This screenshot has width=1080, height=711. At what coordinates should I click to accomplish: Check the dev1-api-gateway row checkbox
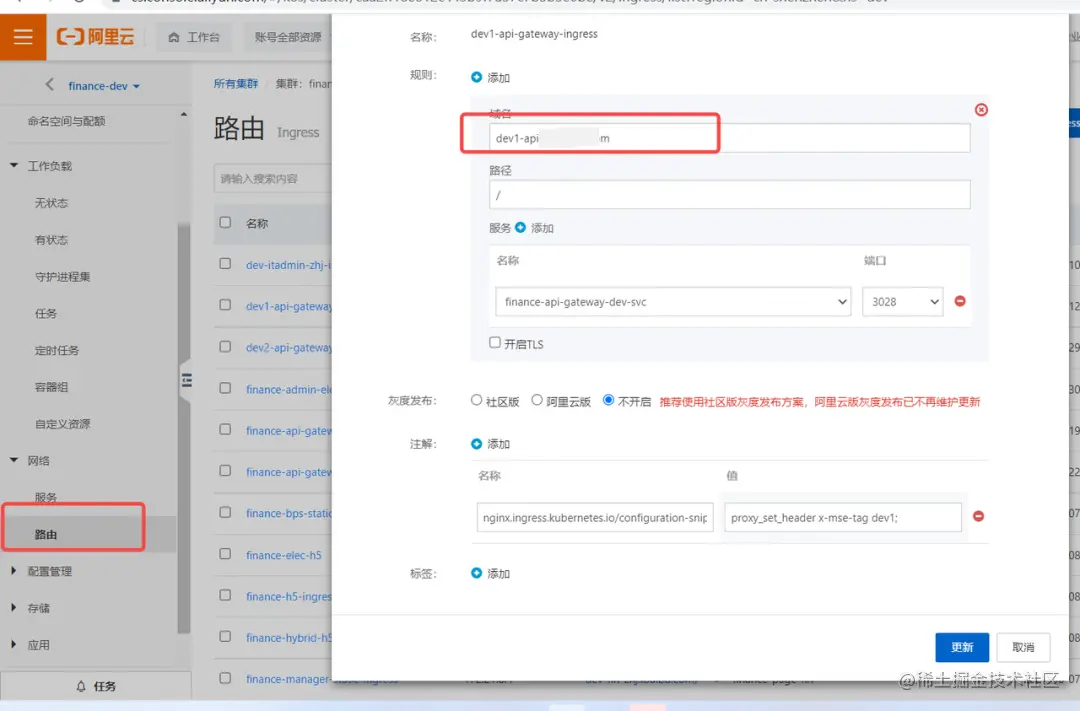coord(225,305)
